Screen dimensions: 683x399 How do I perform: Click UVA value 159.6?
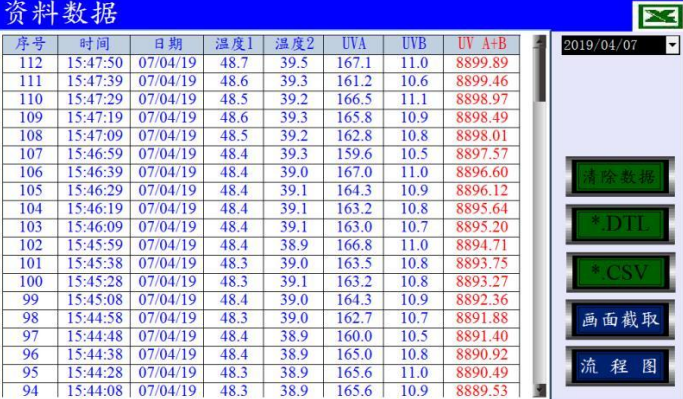coord(354,154)
